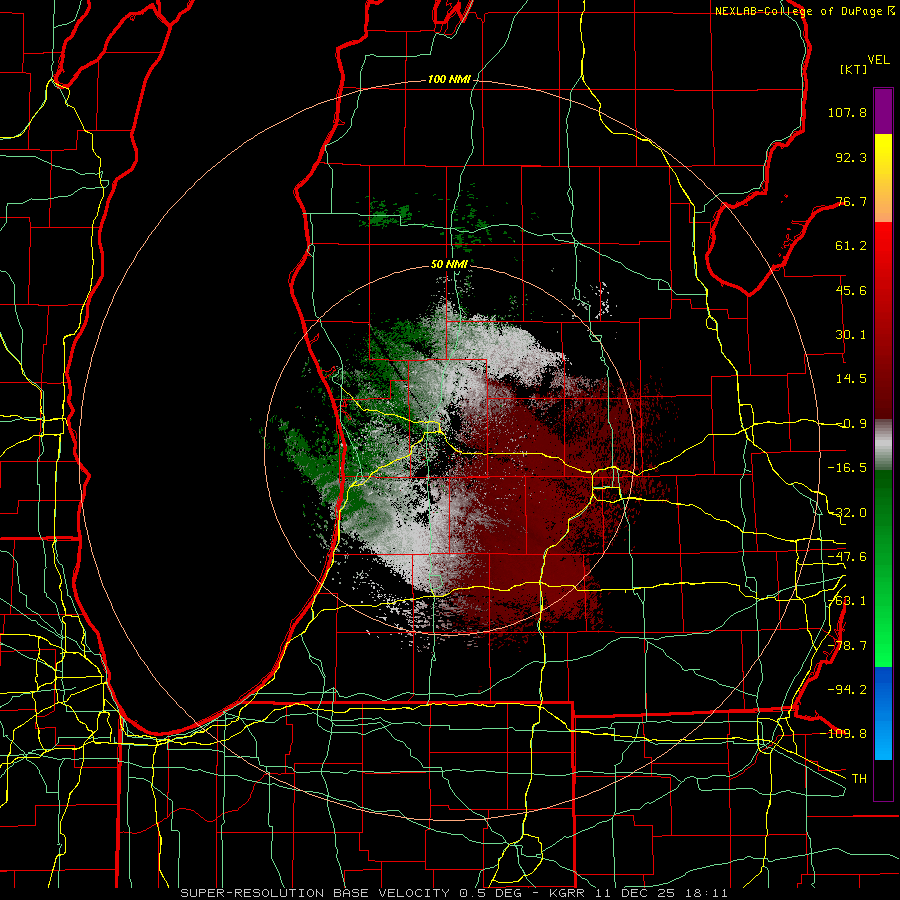
Task: Click the -16.5 legend value
Action: 847,468
